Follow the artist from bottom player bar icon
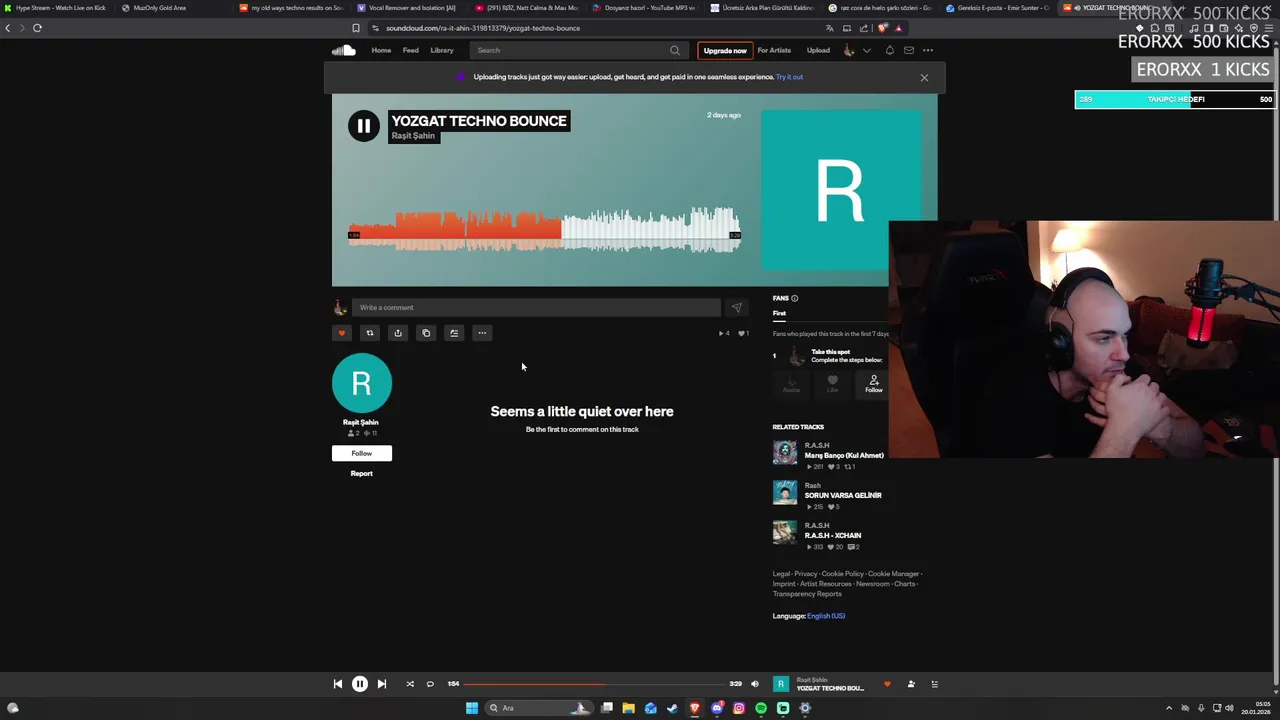This screenshot has width=1280, height=720. pyautogui.click(x=911, y=684)
